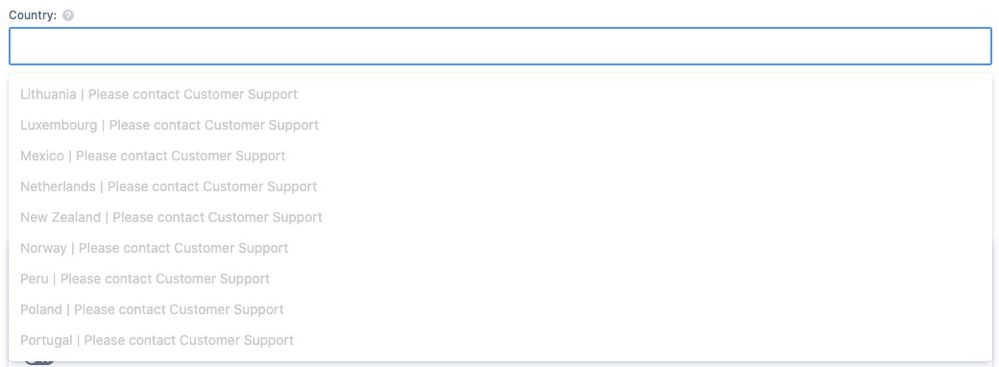The width and height of the screenshot is (999, 367).
Task: Select the Luxembourg Please contact Customer Support row
Action: click(500, 125)
